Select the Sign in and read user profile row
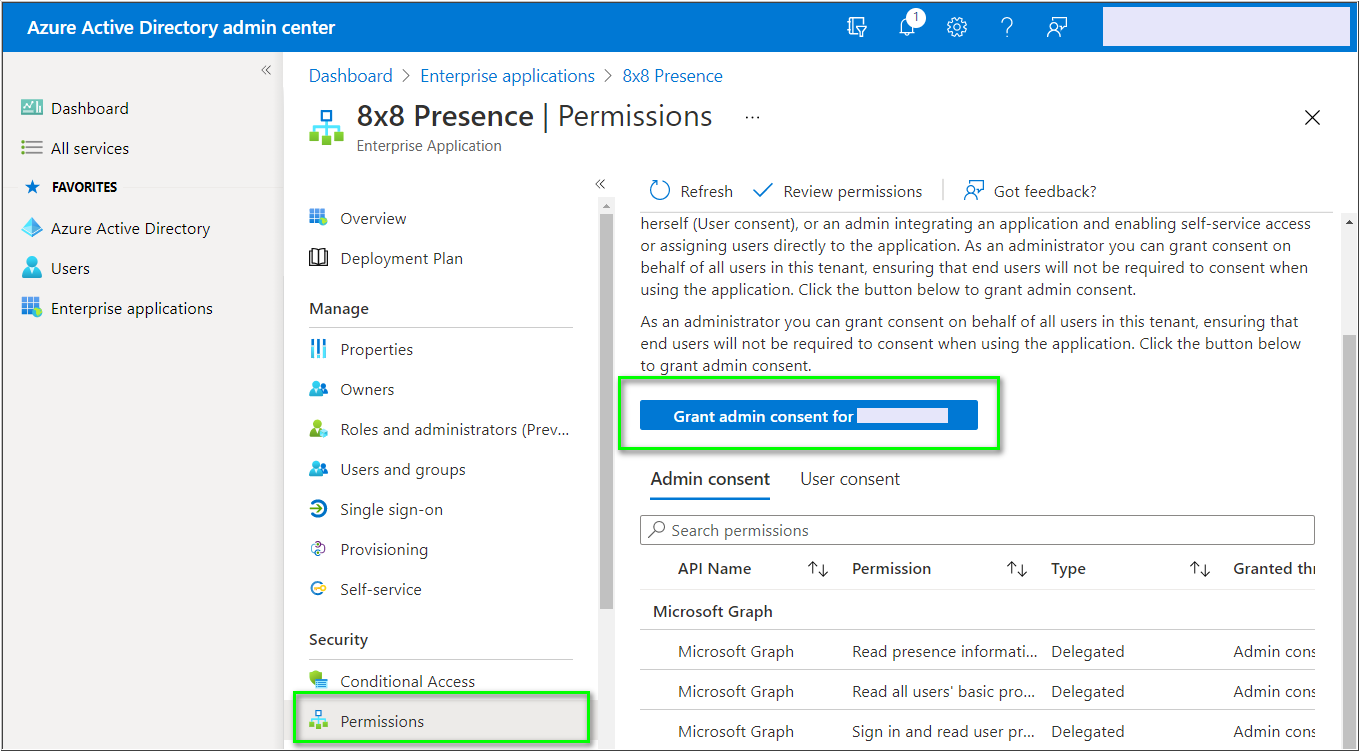The width and height of the screenshot is (1359, 751). coord(977,731)
